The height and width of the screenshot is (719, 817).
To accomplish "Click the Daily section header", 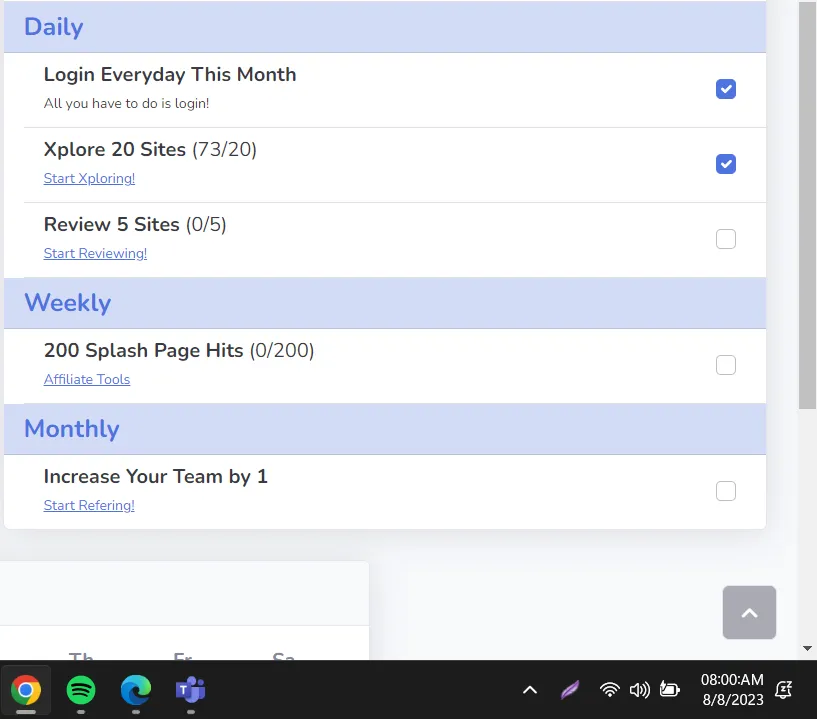I will (385, 27).
